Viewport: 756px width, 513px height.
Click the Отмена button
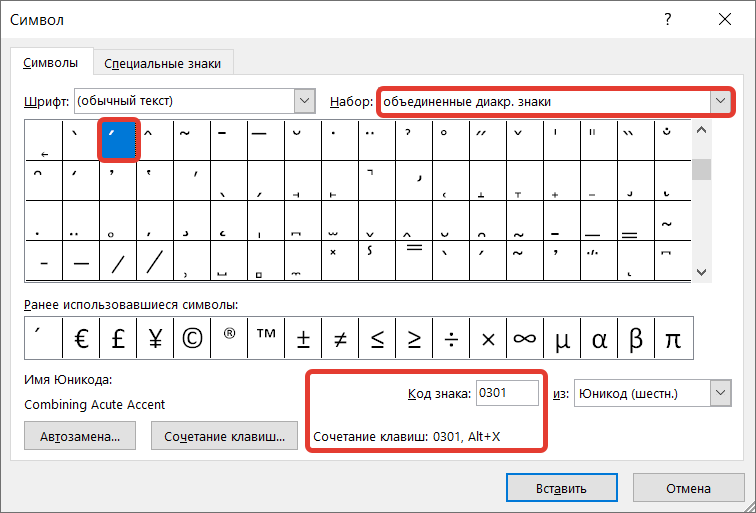tap(688, 488)
